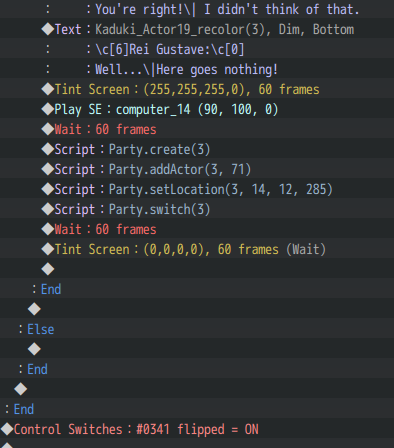The height and width of the screenshot is (448, 394).
Task: Click the diamond marker beside Party.create script
Action: pos(48,149)
